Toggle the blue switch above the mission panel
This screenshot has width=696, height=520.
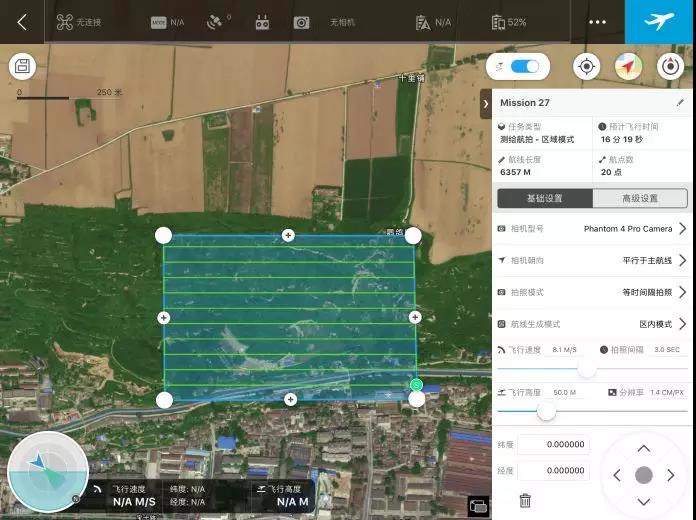(x=524, y=67)
